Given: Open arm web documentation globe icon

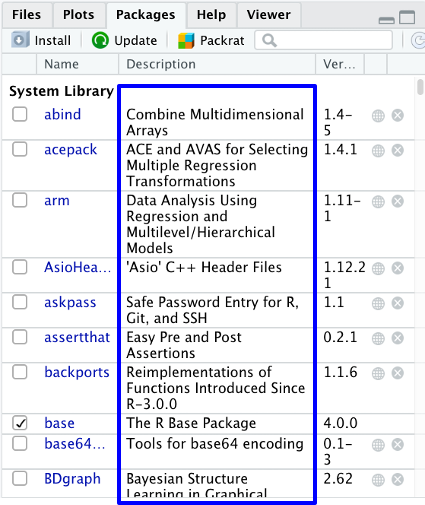Looking at the screenshot, I should point(378,202).
